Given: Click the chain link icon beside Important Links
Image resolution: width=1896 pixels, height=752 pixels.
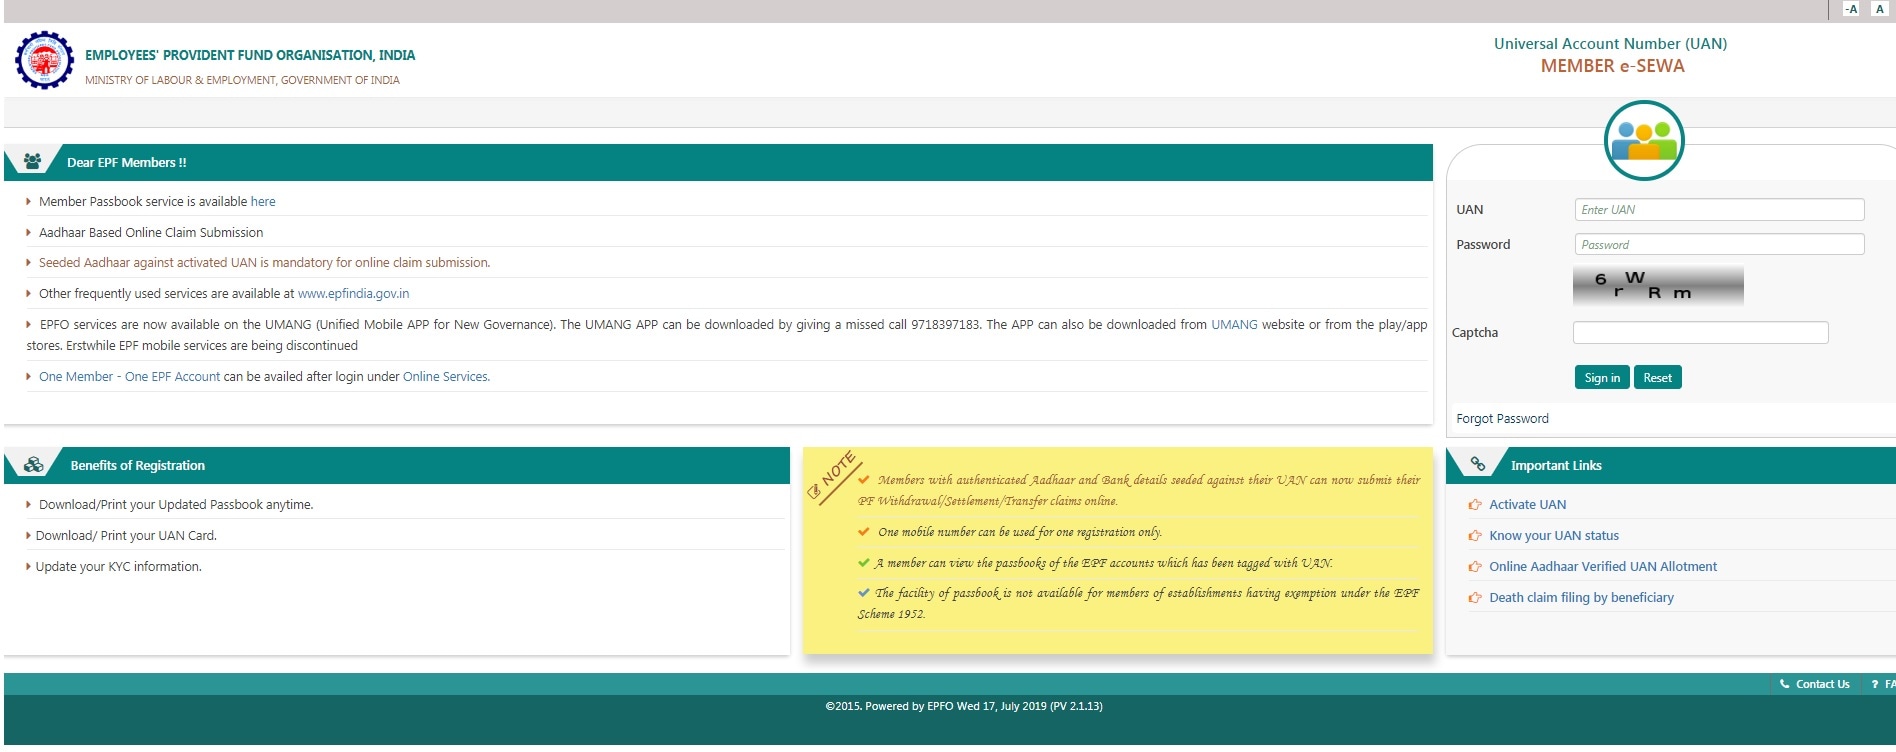Looking at the screenshot, I should pos(1477,464).
